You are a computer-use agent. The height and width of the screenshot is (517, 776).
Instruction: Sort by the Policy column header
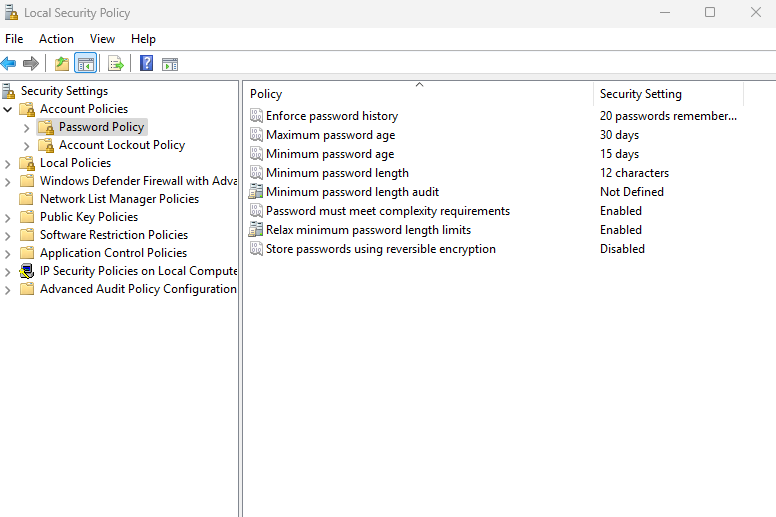266,94
